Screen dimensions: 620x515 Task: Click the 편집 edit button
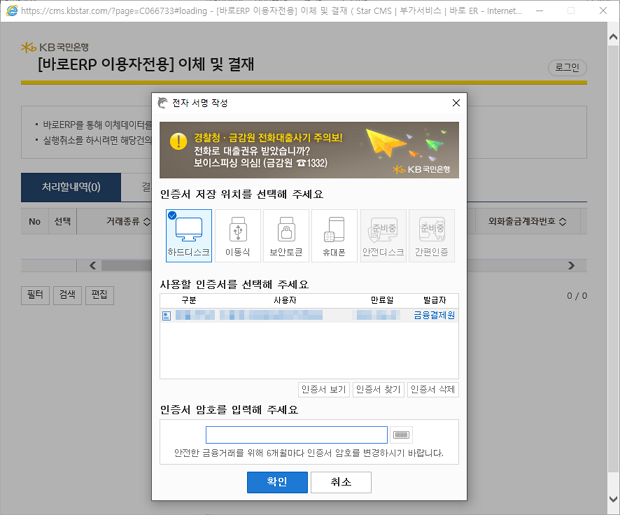point(99,295)
